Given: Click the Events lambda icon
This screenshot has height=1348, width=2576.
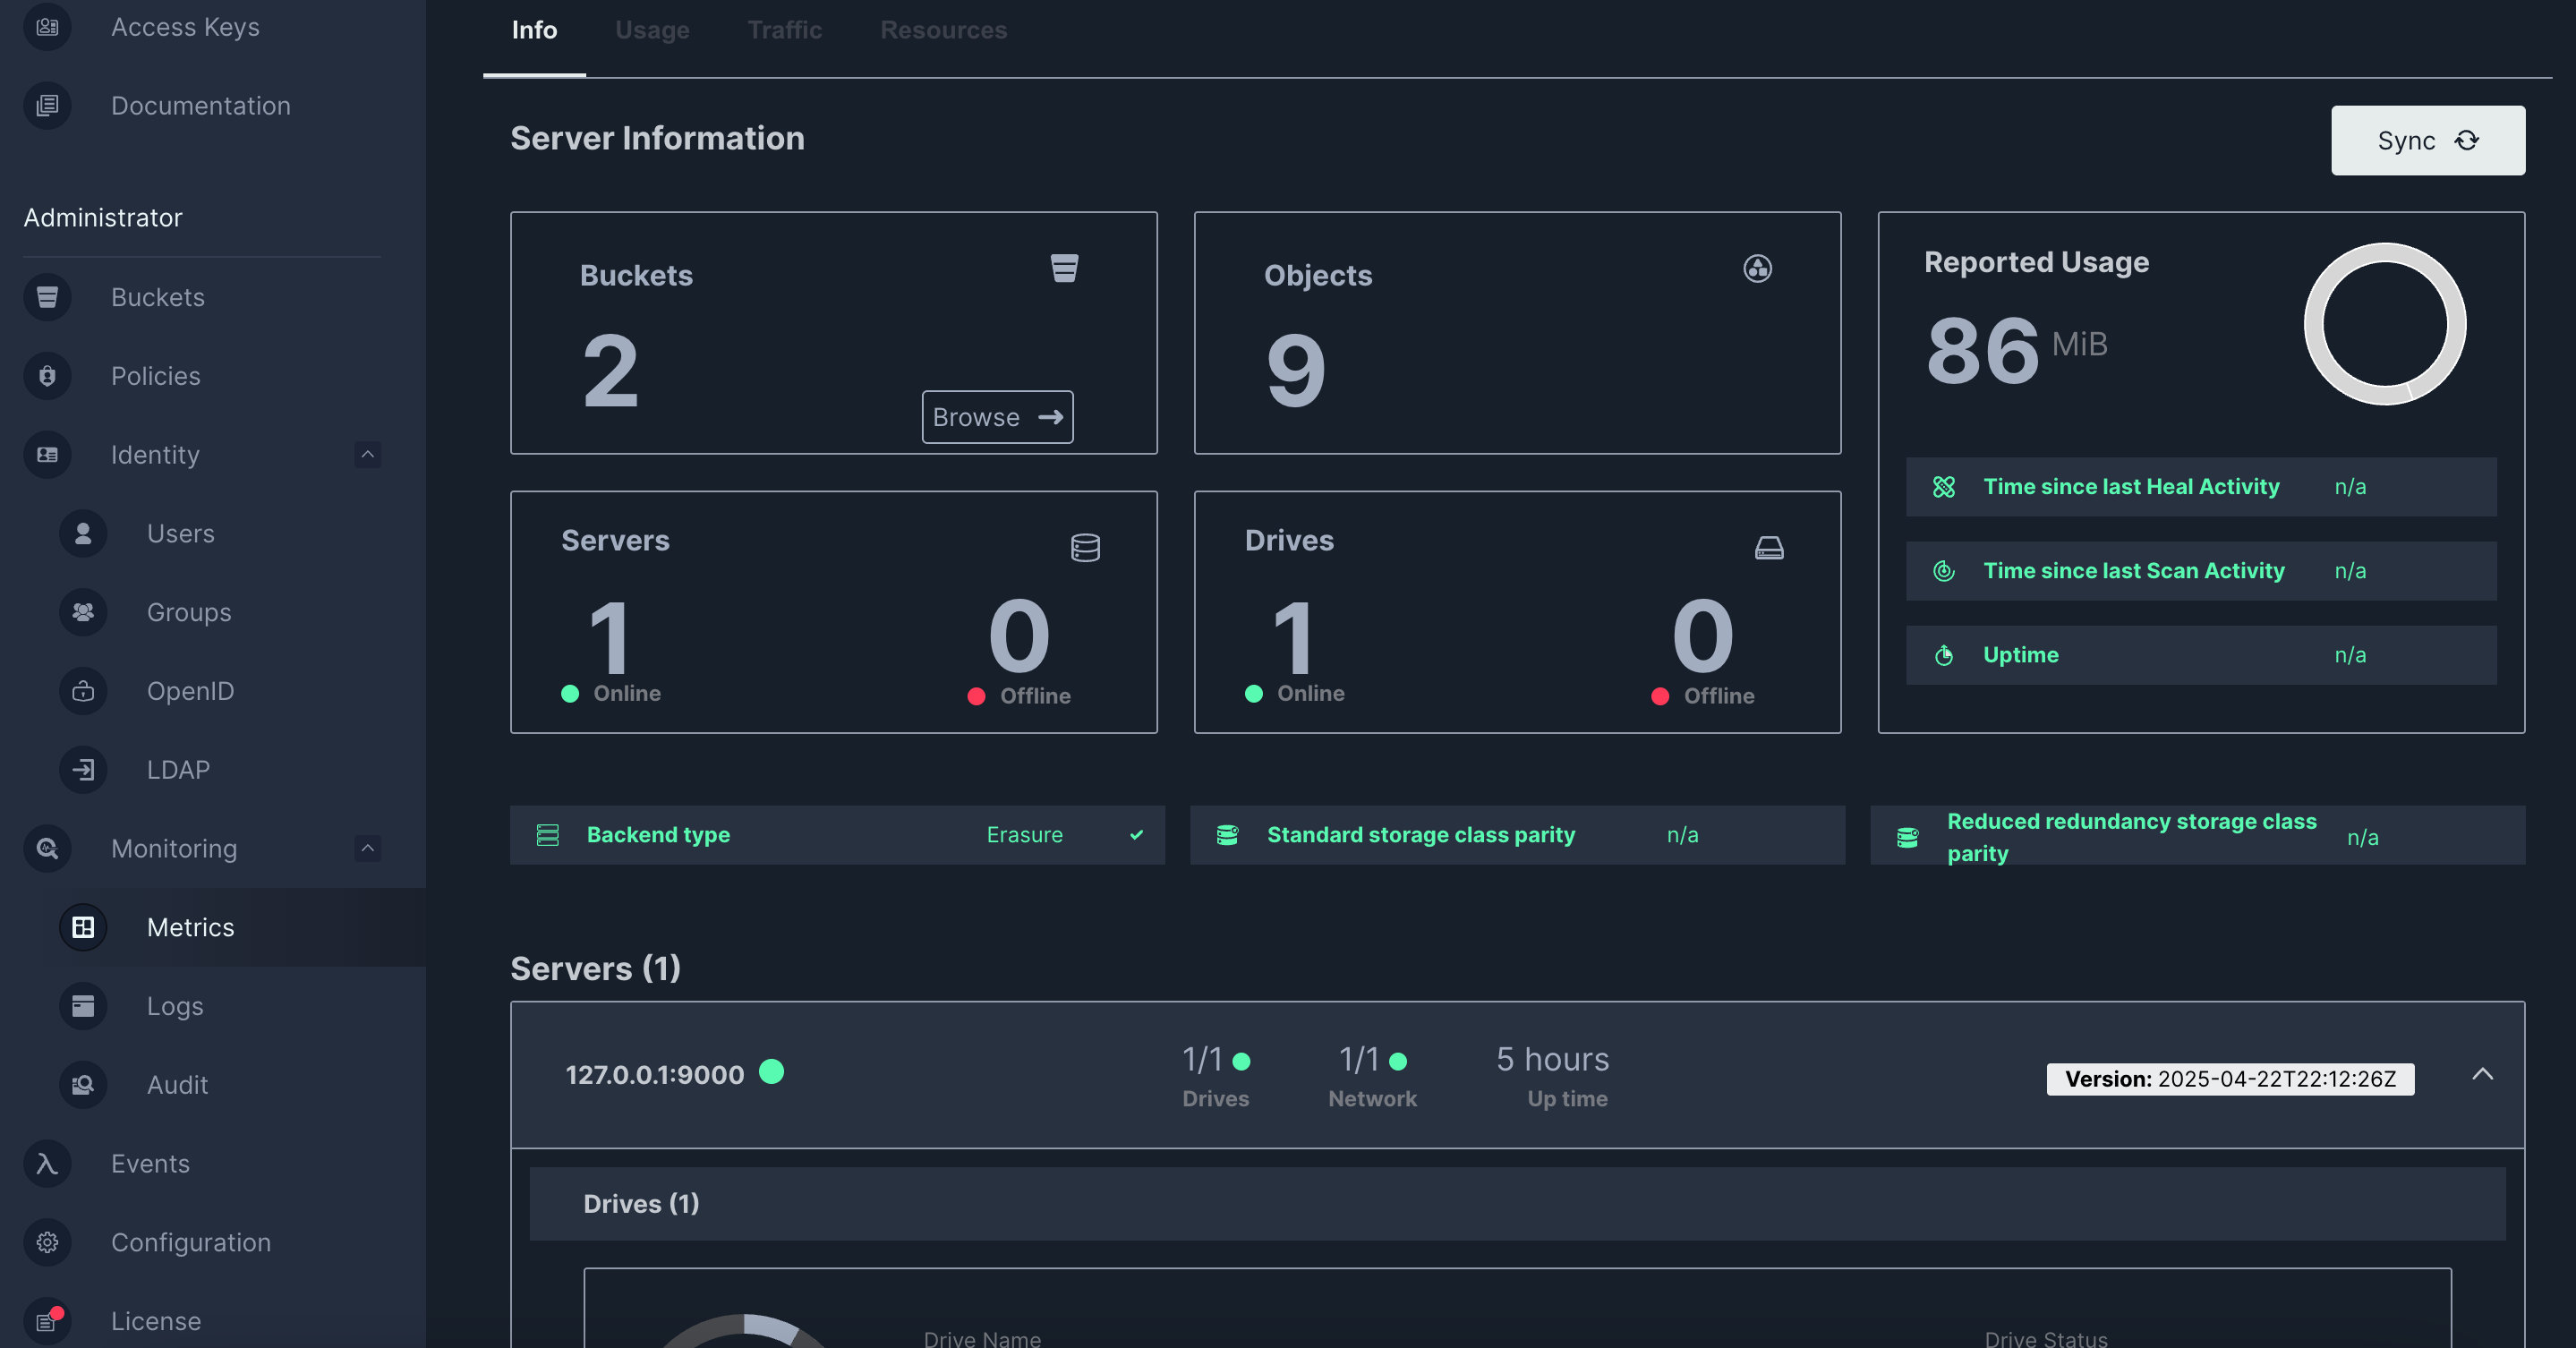Looking at the screenshot, I should pyautogui.click(x=47, y=1163).
